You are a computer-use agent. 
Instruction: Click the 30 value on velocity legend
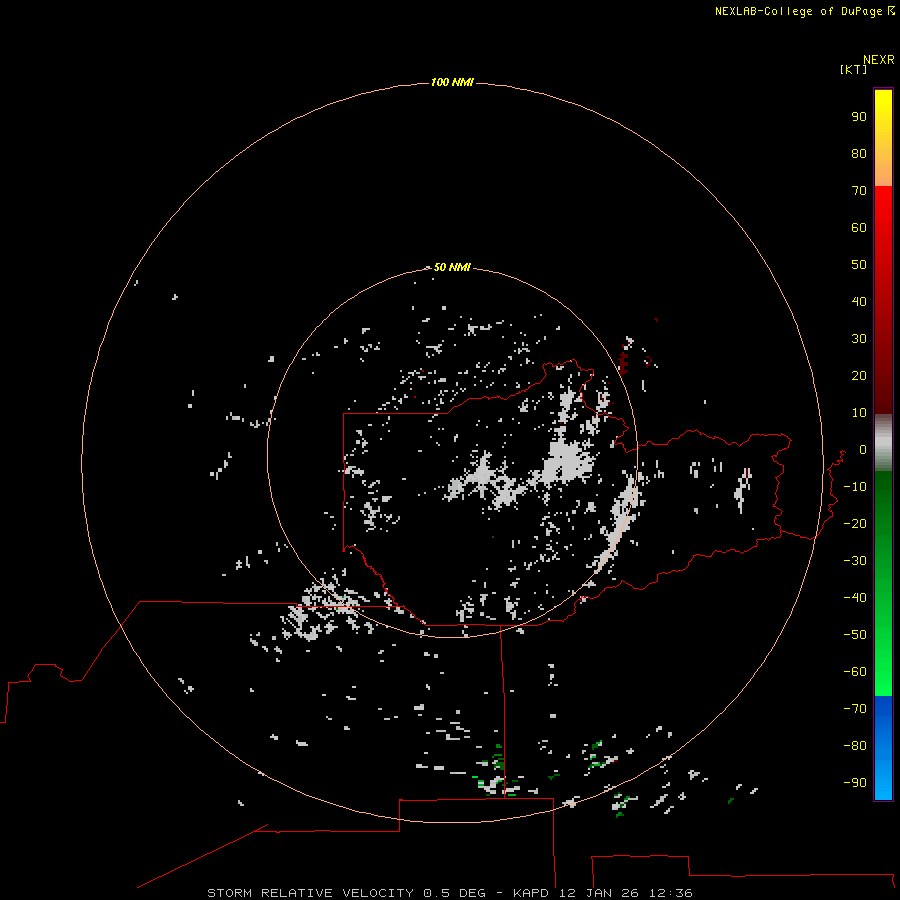[x=859, y=339]
